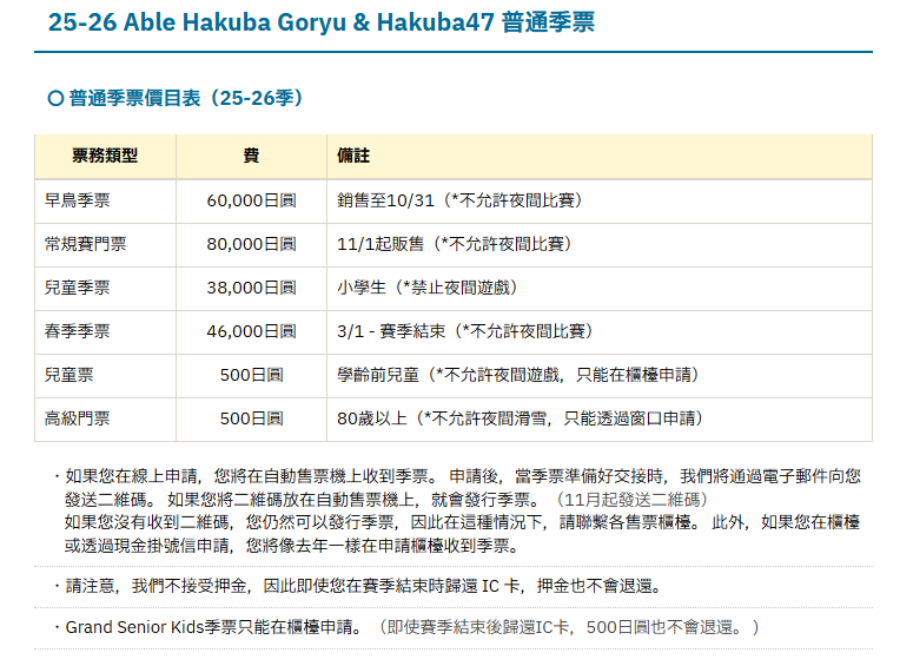
Task: Click the "500日圓" price in the 兒童票 row
Action: 251,375
